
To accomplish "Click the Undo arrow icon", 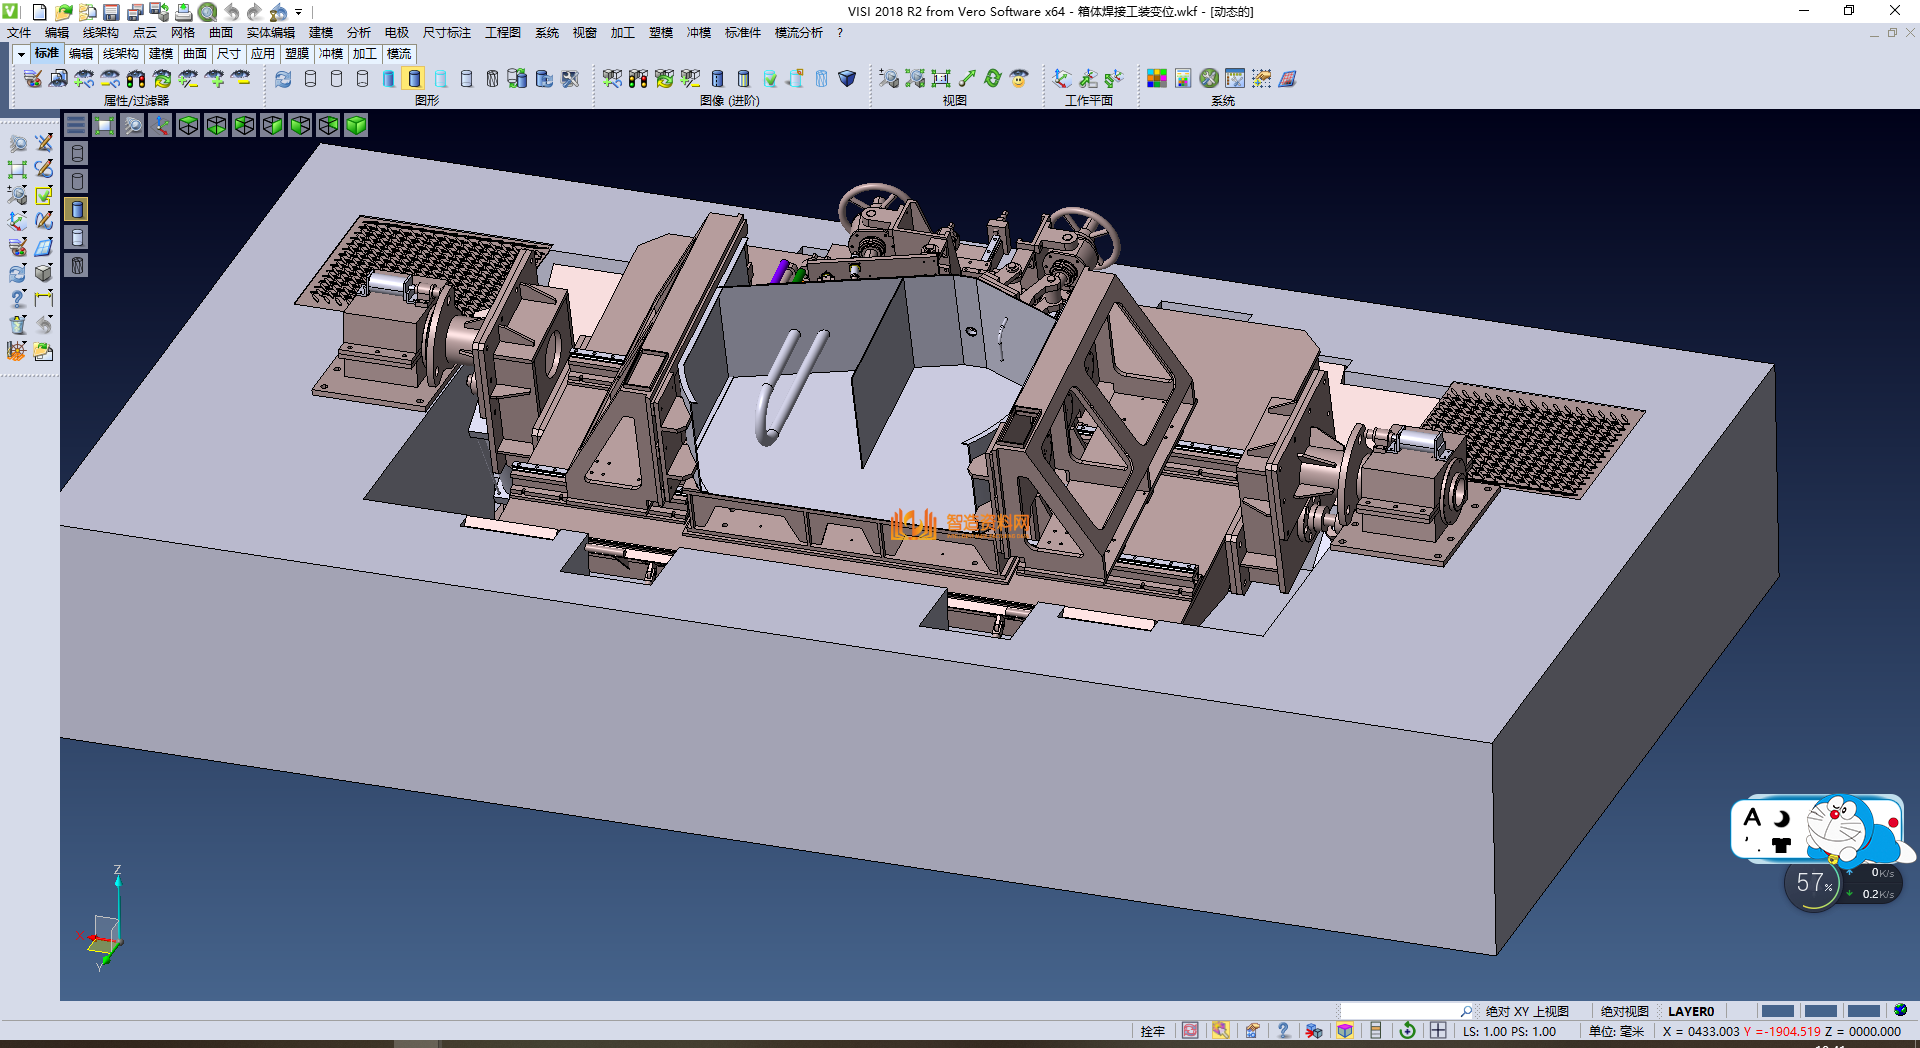I will (x=231, y=12).
